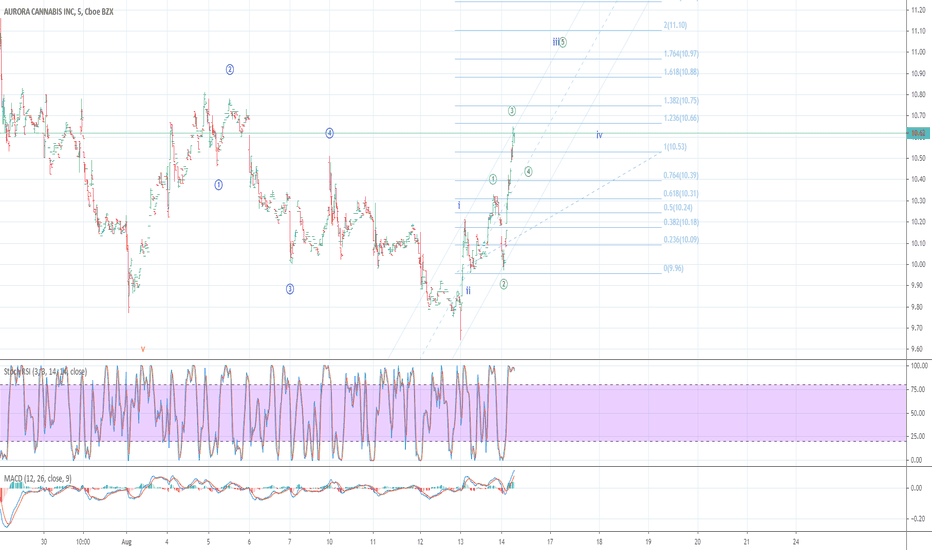Click the 0.5(10.24) Fibonacci level label

tap(678, 208)
